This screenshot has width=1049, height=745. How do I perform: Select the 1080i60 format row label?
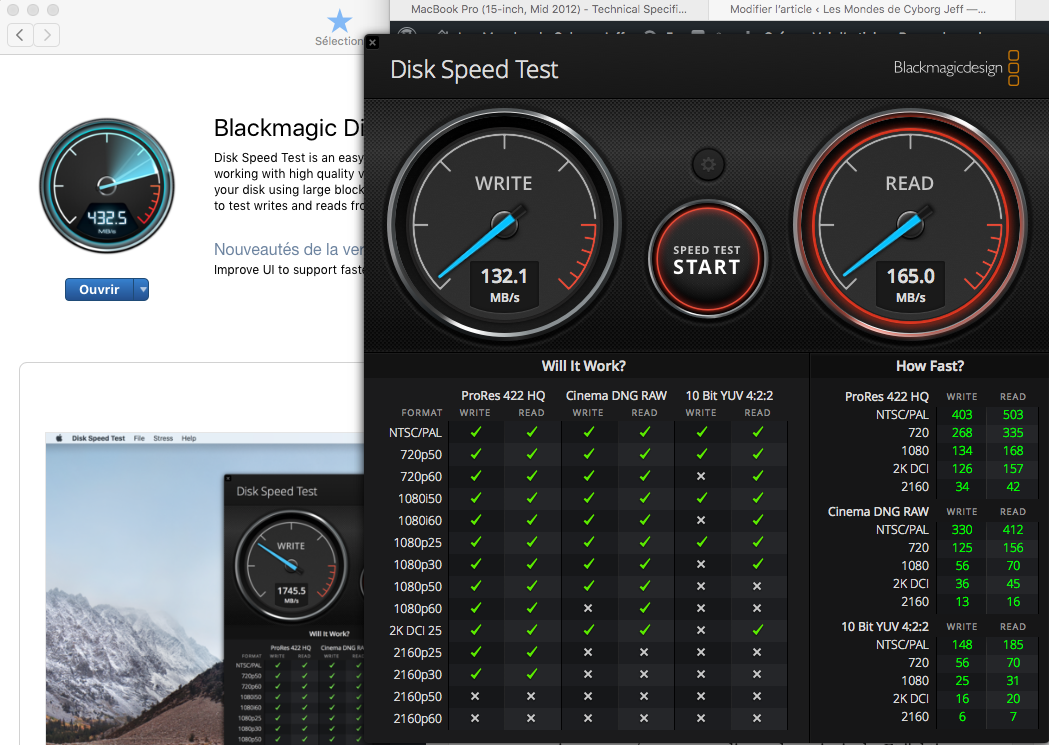click(420, 520)
